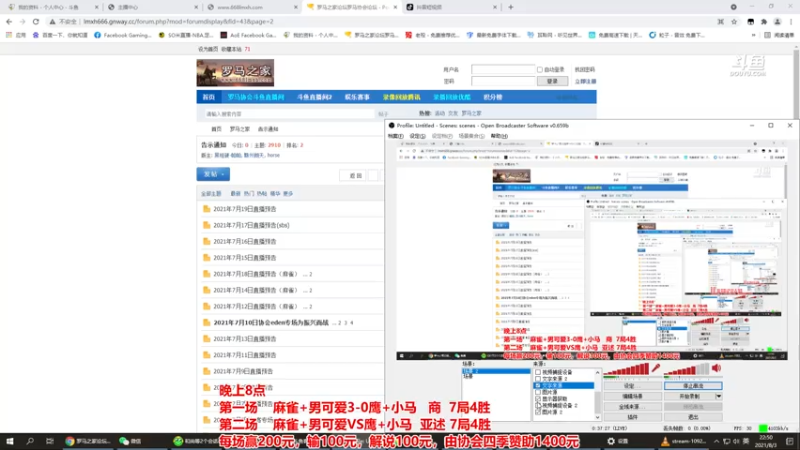Image resolution: width=800 pixels, height=450 pixels.
Task: Adjust the OBS desktop audio volume bars
Action: tap(686, 369)
